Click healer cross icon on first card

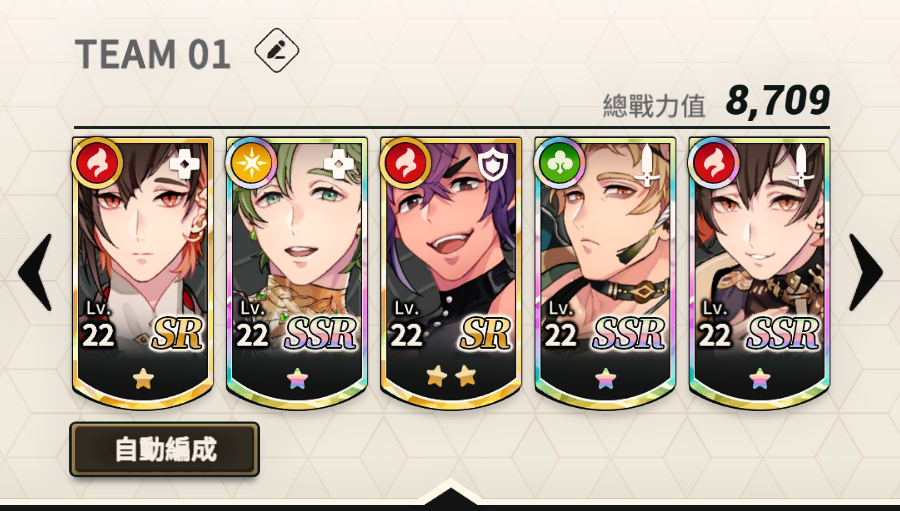[x=185, y=164]
